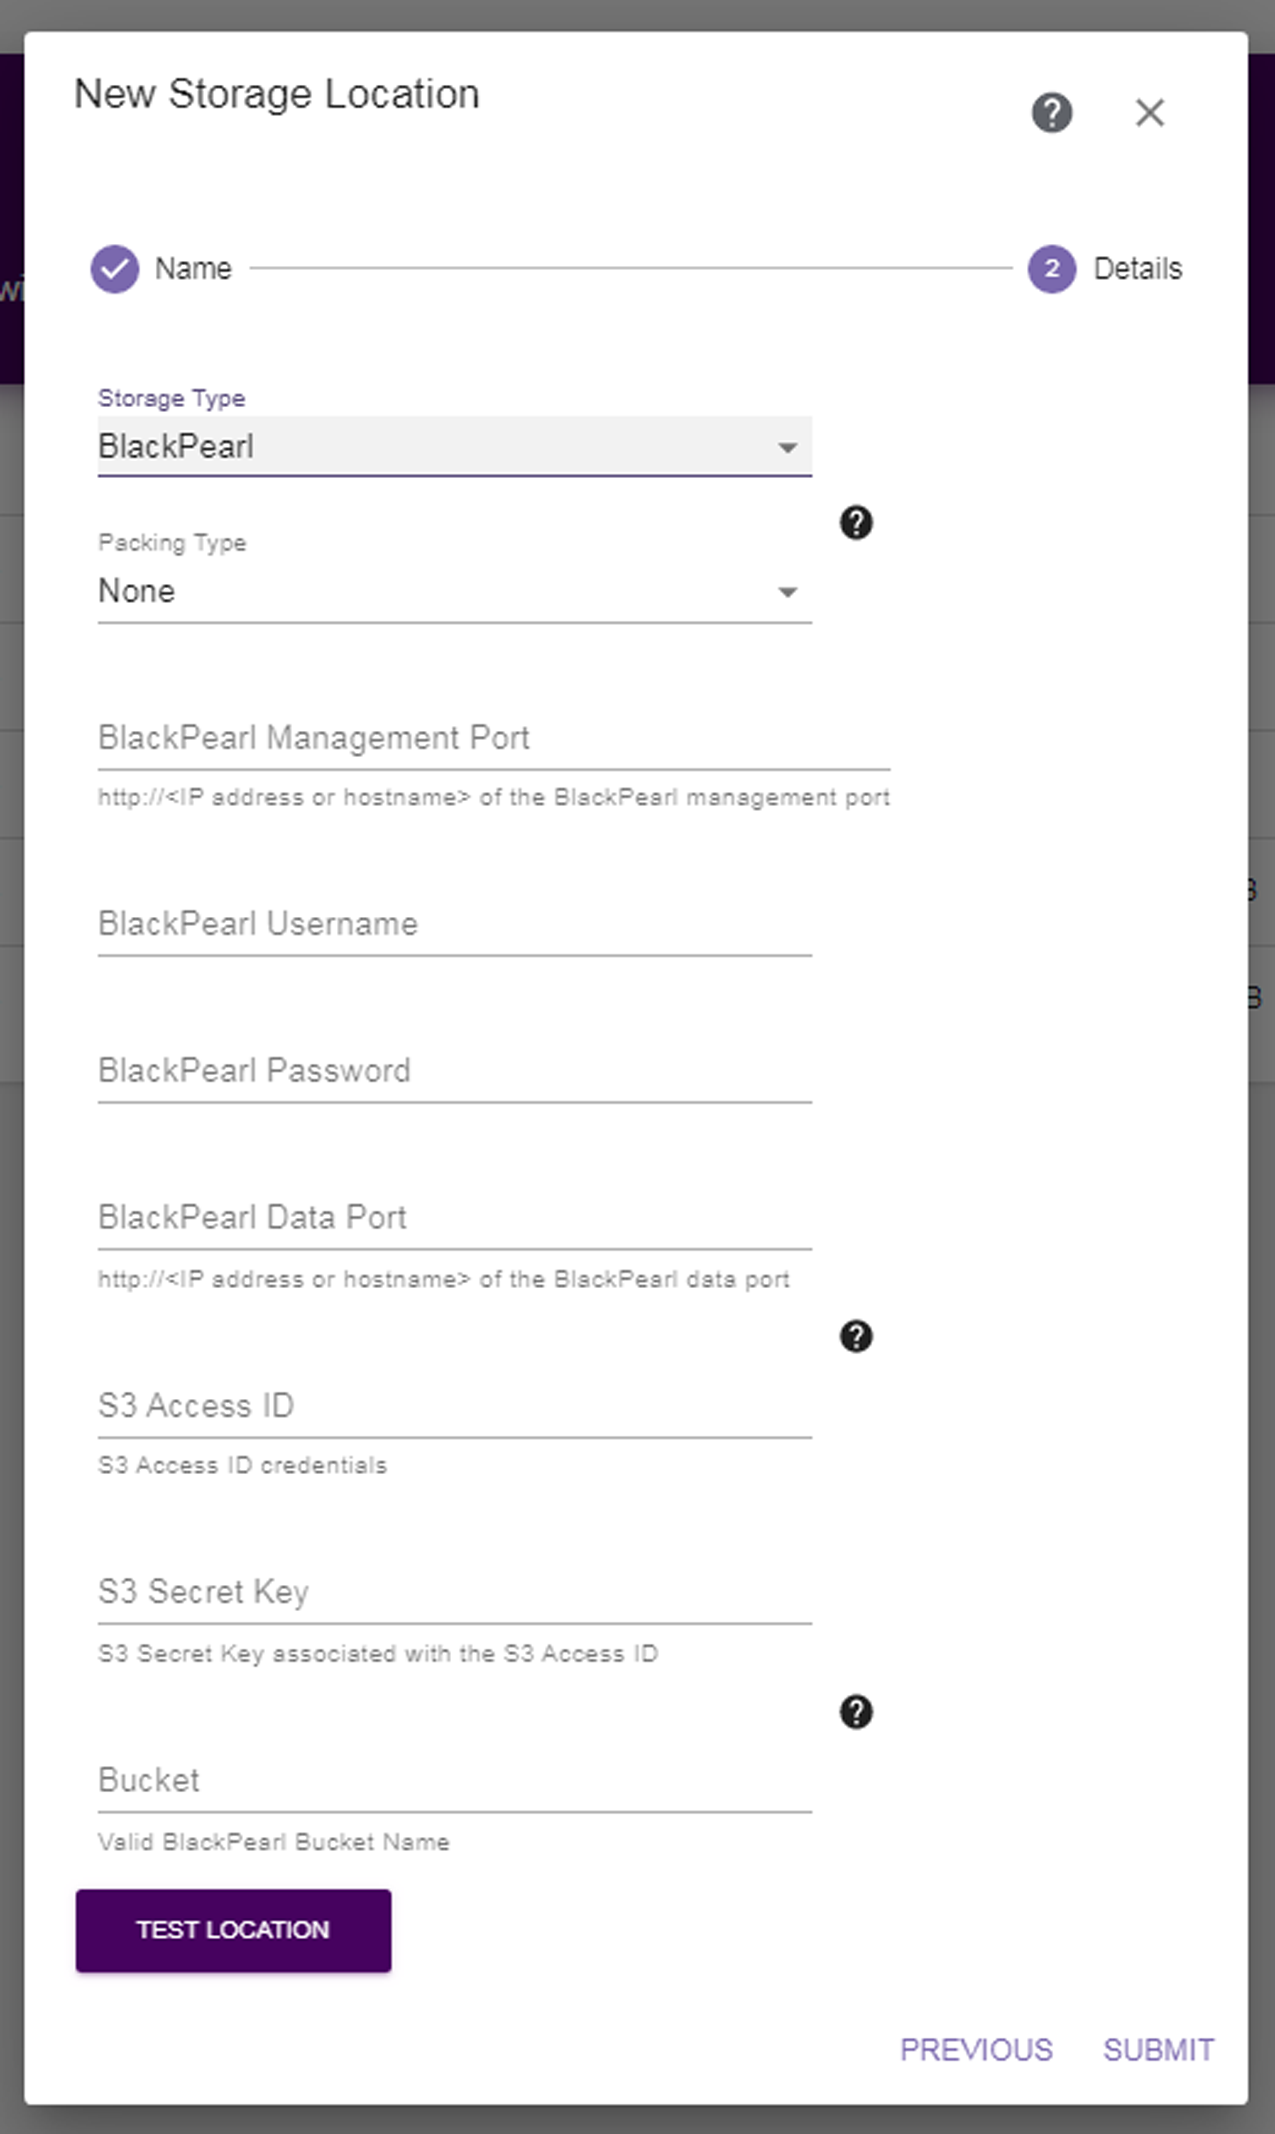Open the BlackPearl storage type selector arrow

[788, 445]
